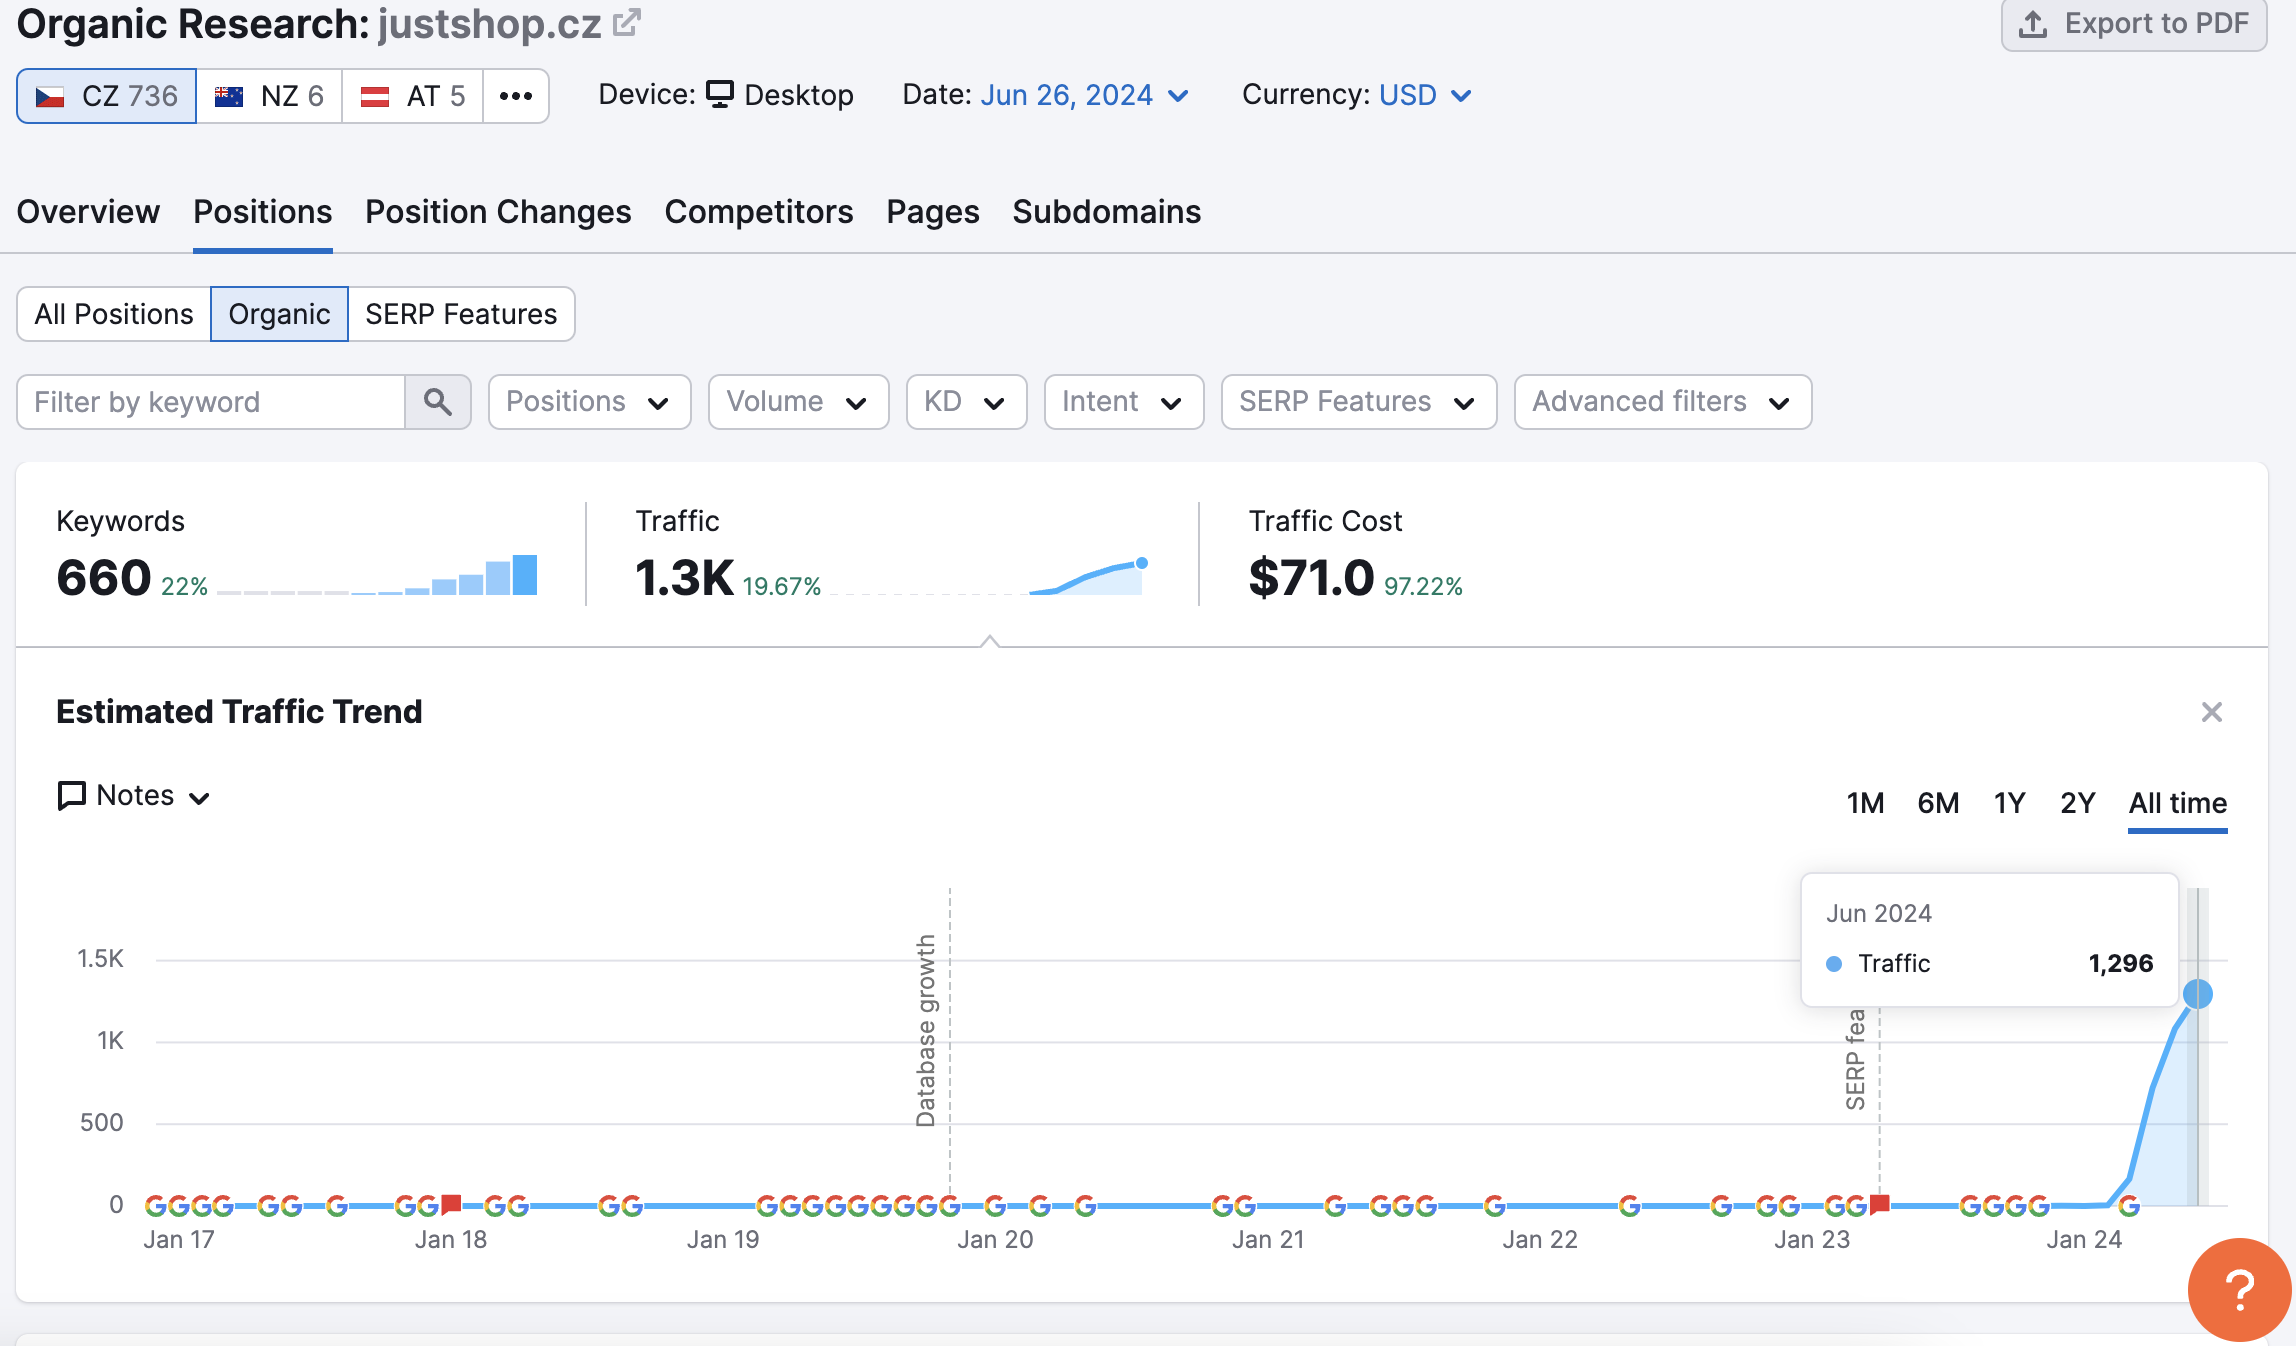Select NZ 6 country database
2296x1346 pixels.
pyautogui.click(x=269, y=96)
